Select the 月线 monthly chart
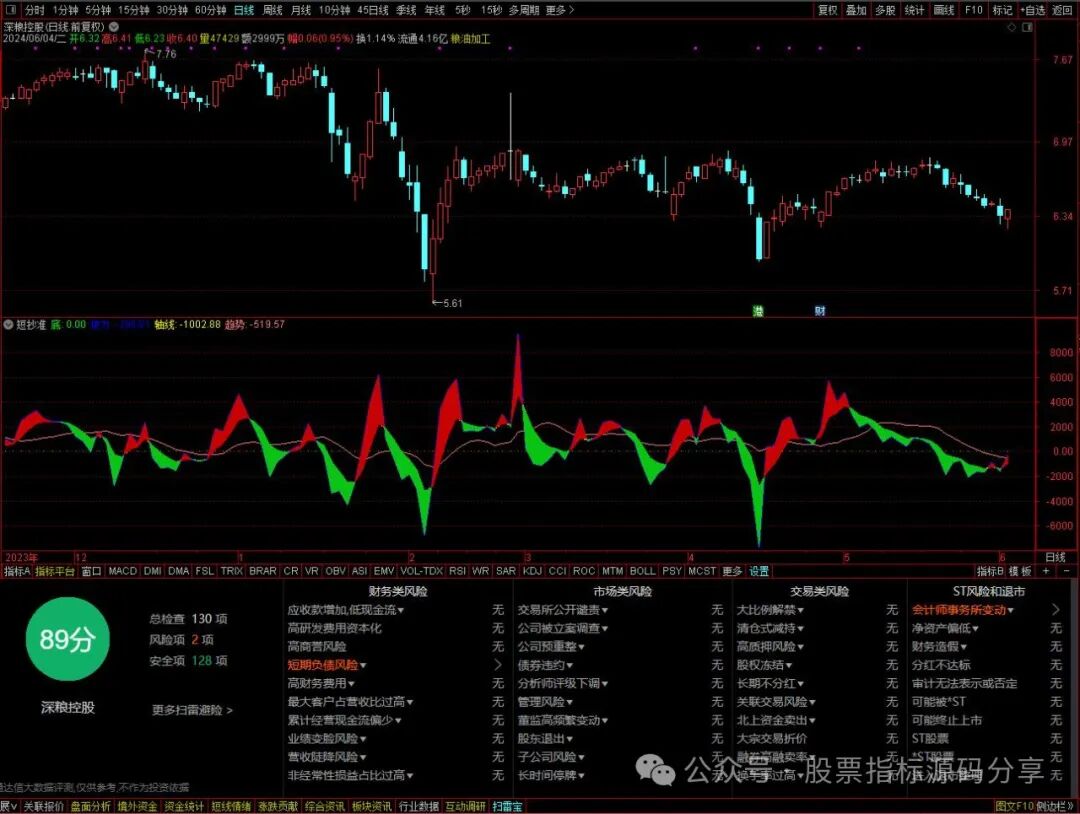1080x814 pixels. coord(301,10)
